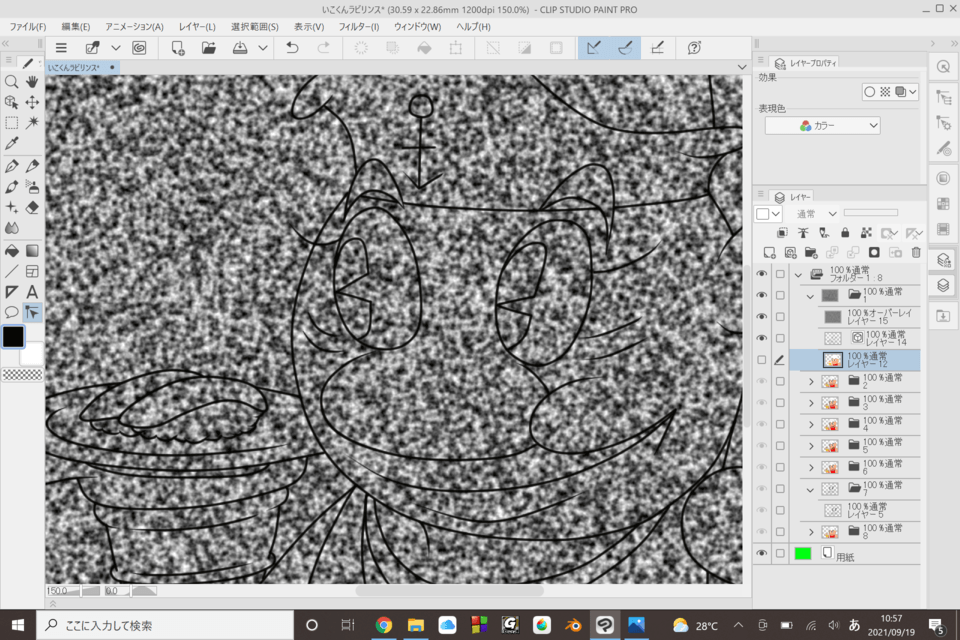Select the Gradient tool
Viewport: 960px width, 640px height.
coord(33,250)
